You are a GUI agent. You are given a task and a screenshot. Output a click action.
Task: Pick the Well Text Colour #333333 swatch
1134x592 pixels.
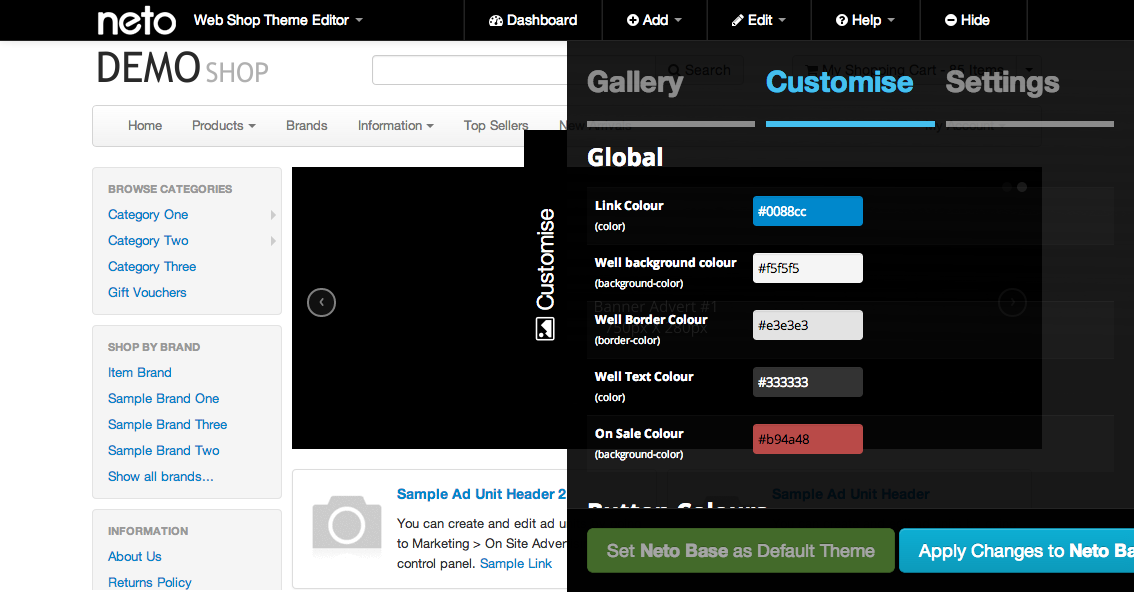click(808, 382)
